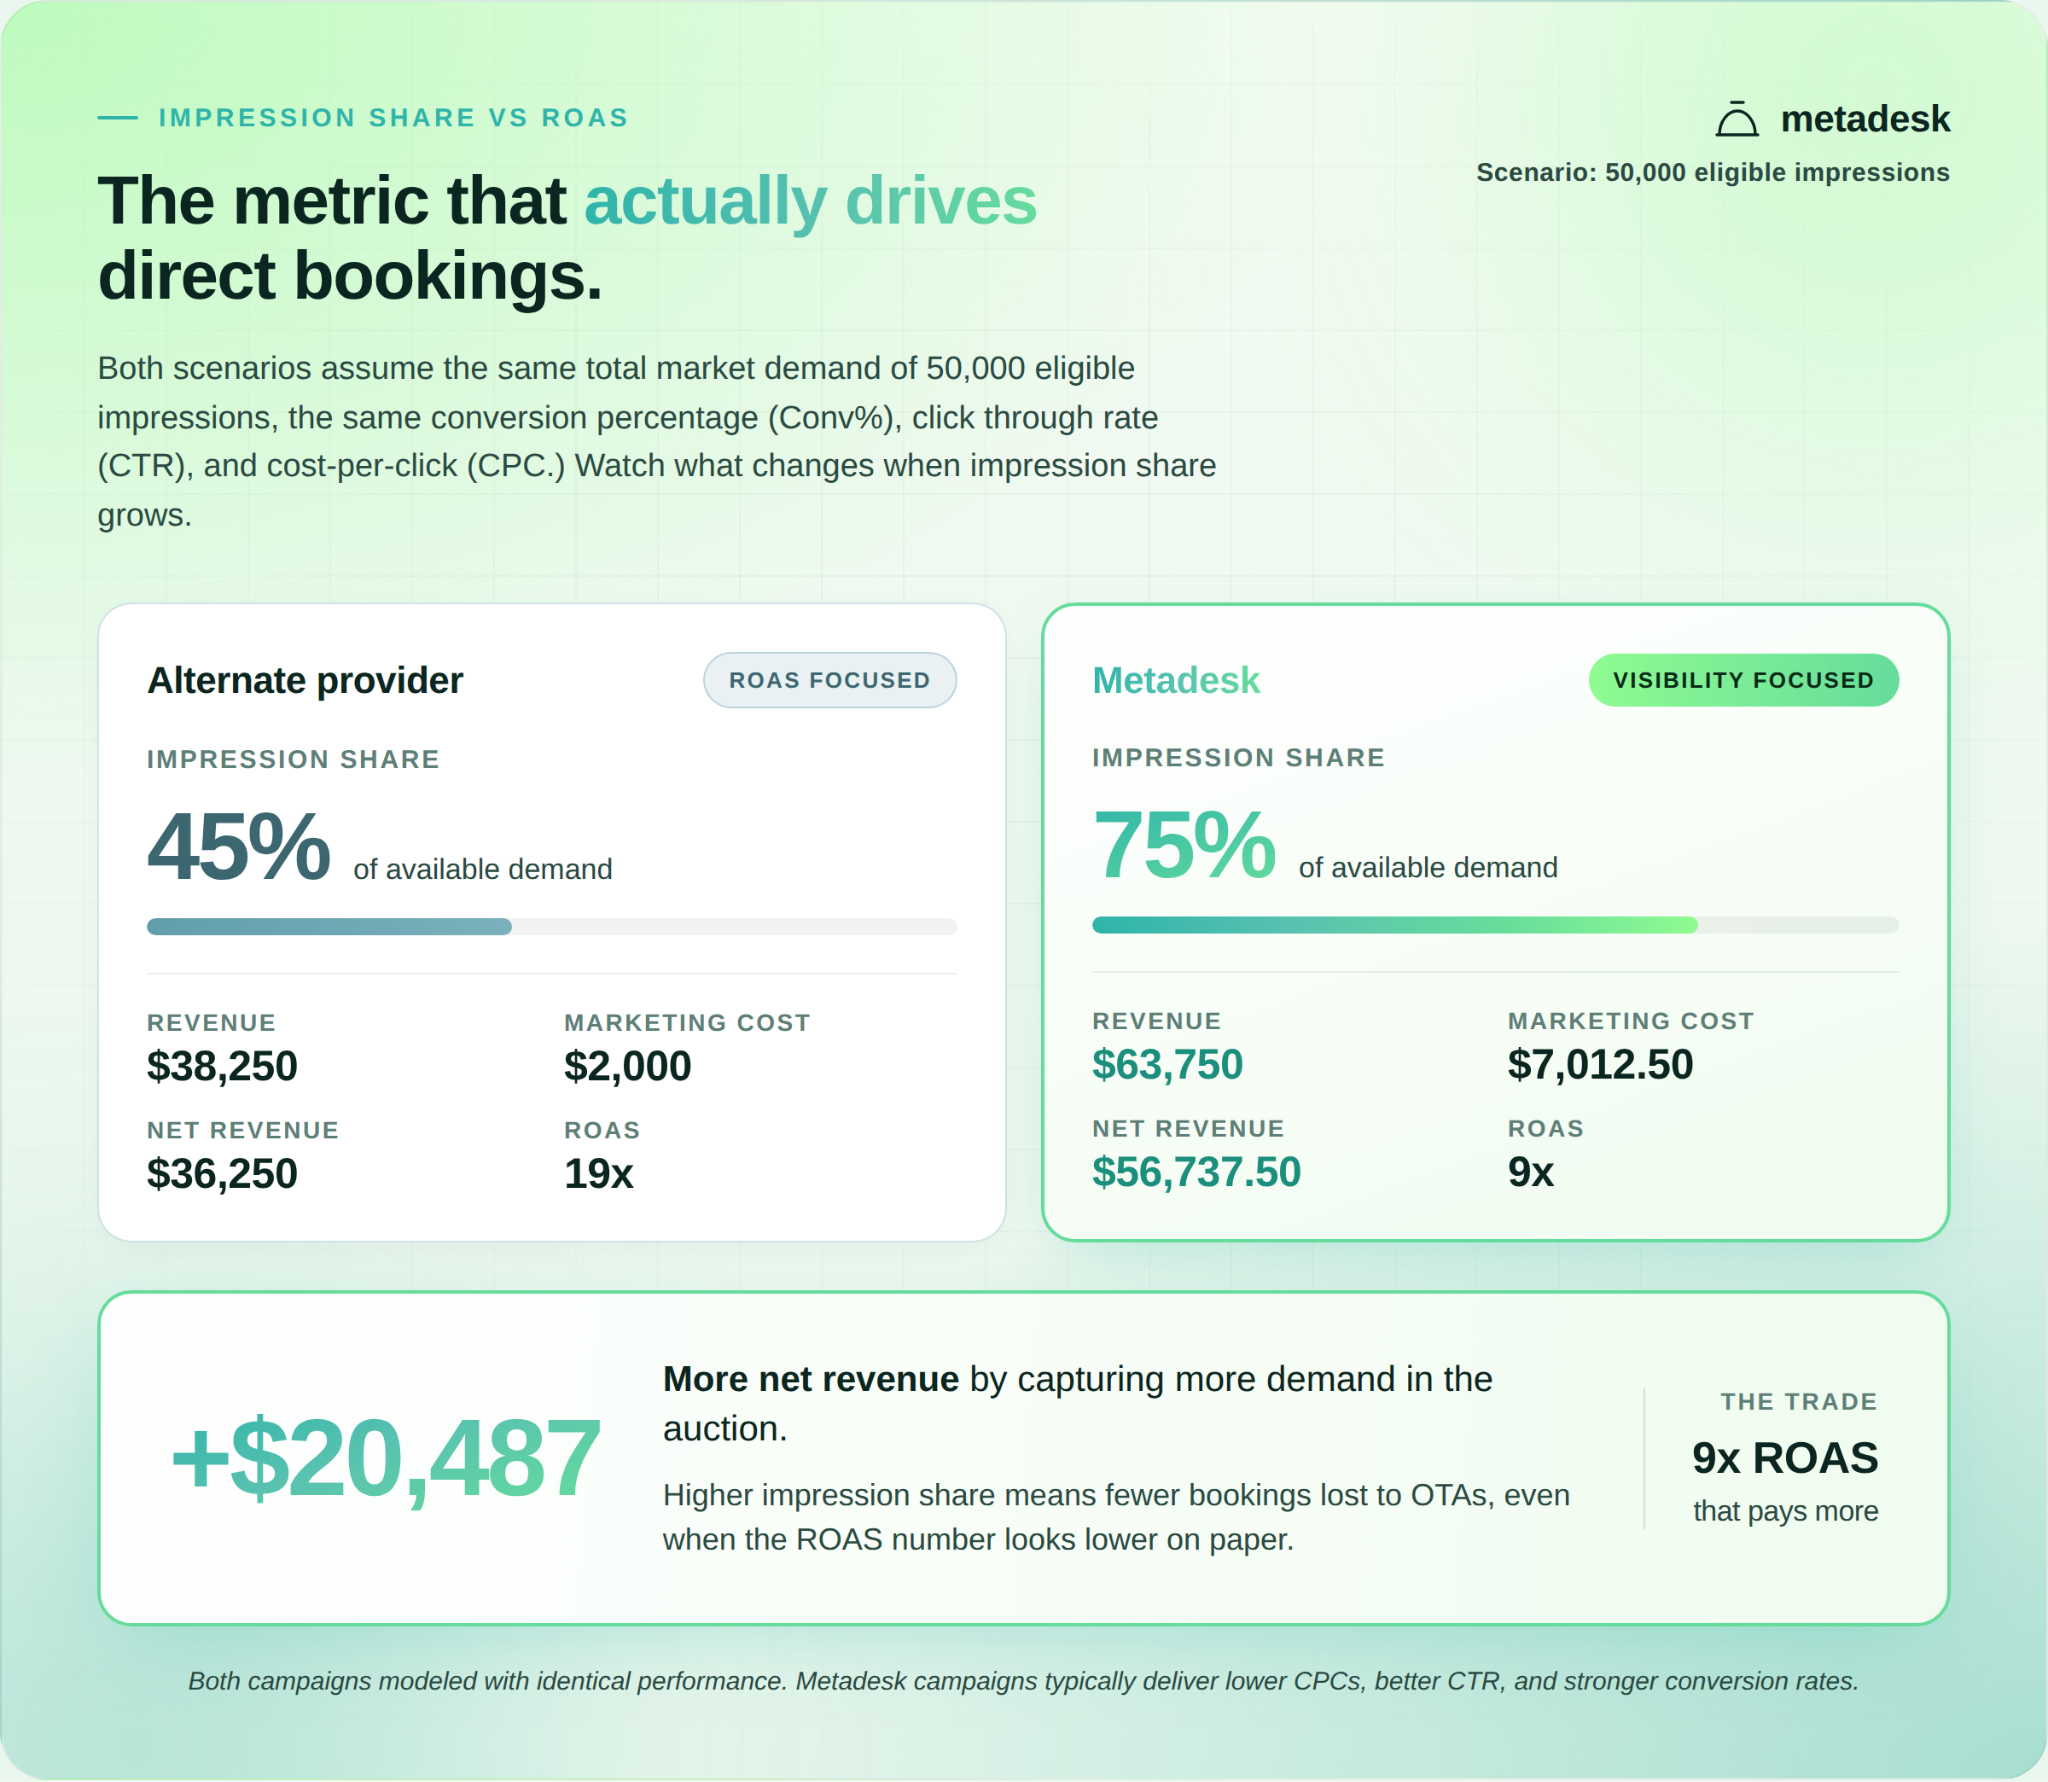This screenshot has height=1782, width=2048.
Task: Select the ROAS FOCUSED badge
Action: click(x=830, y=680)
